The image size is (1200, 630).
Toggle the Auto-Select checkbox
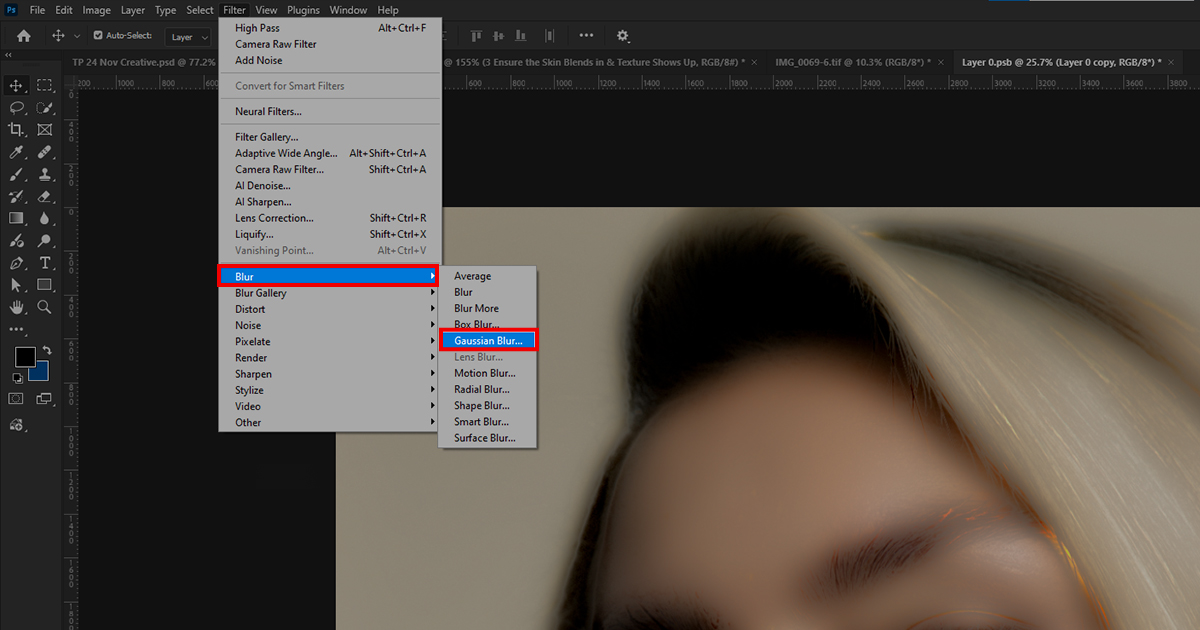[x=98, y=36]
